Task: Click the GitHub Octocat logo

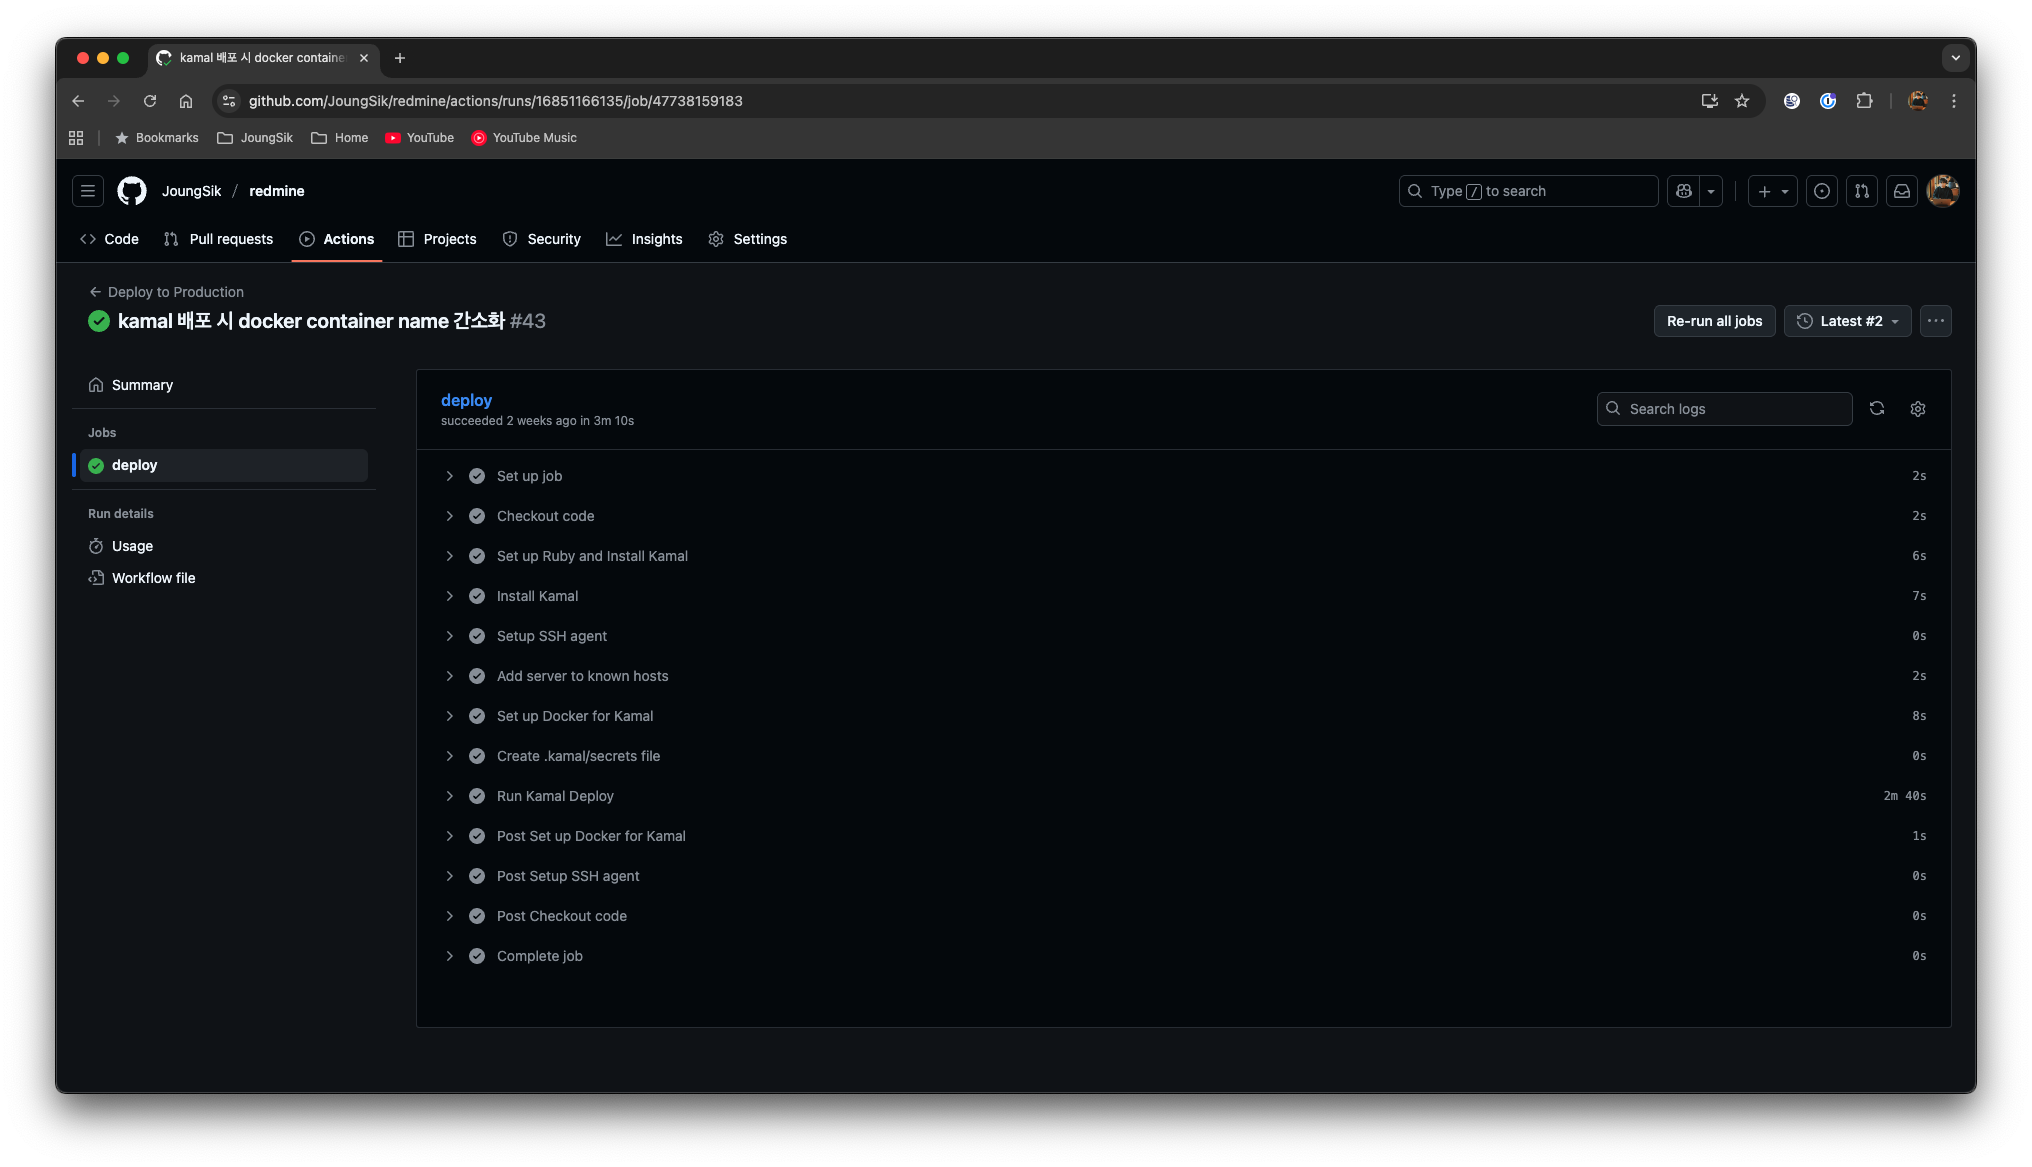Action: point(132,191)
